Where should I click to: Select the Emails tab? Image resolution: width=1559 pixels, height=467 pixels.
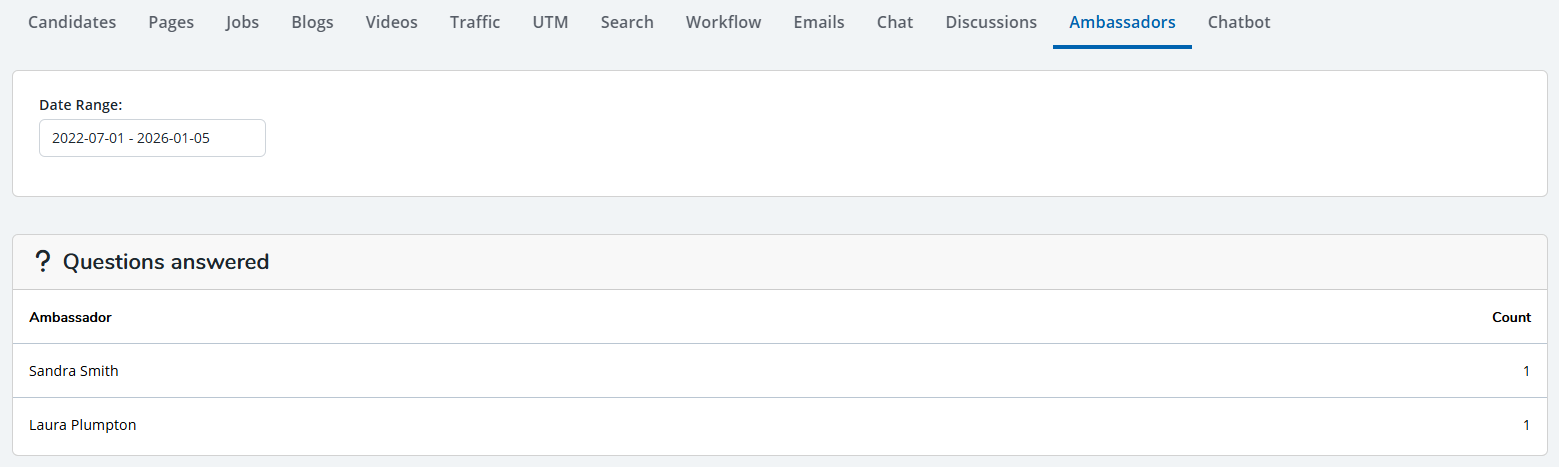pos(819,22)
